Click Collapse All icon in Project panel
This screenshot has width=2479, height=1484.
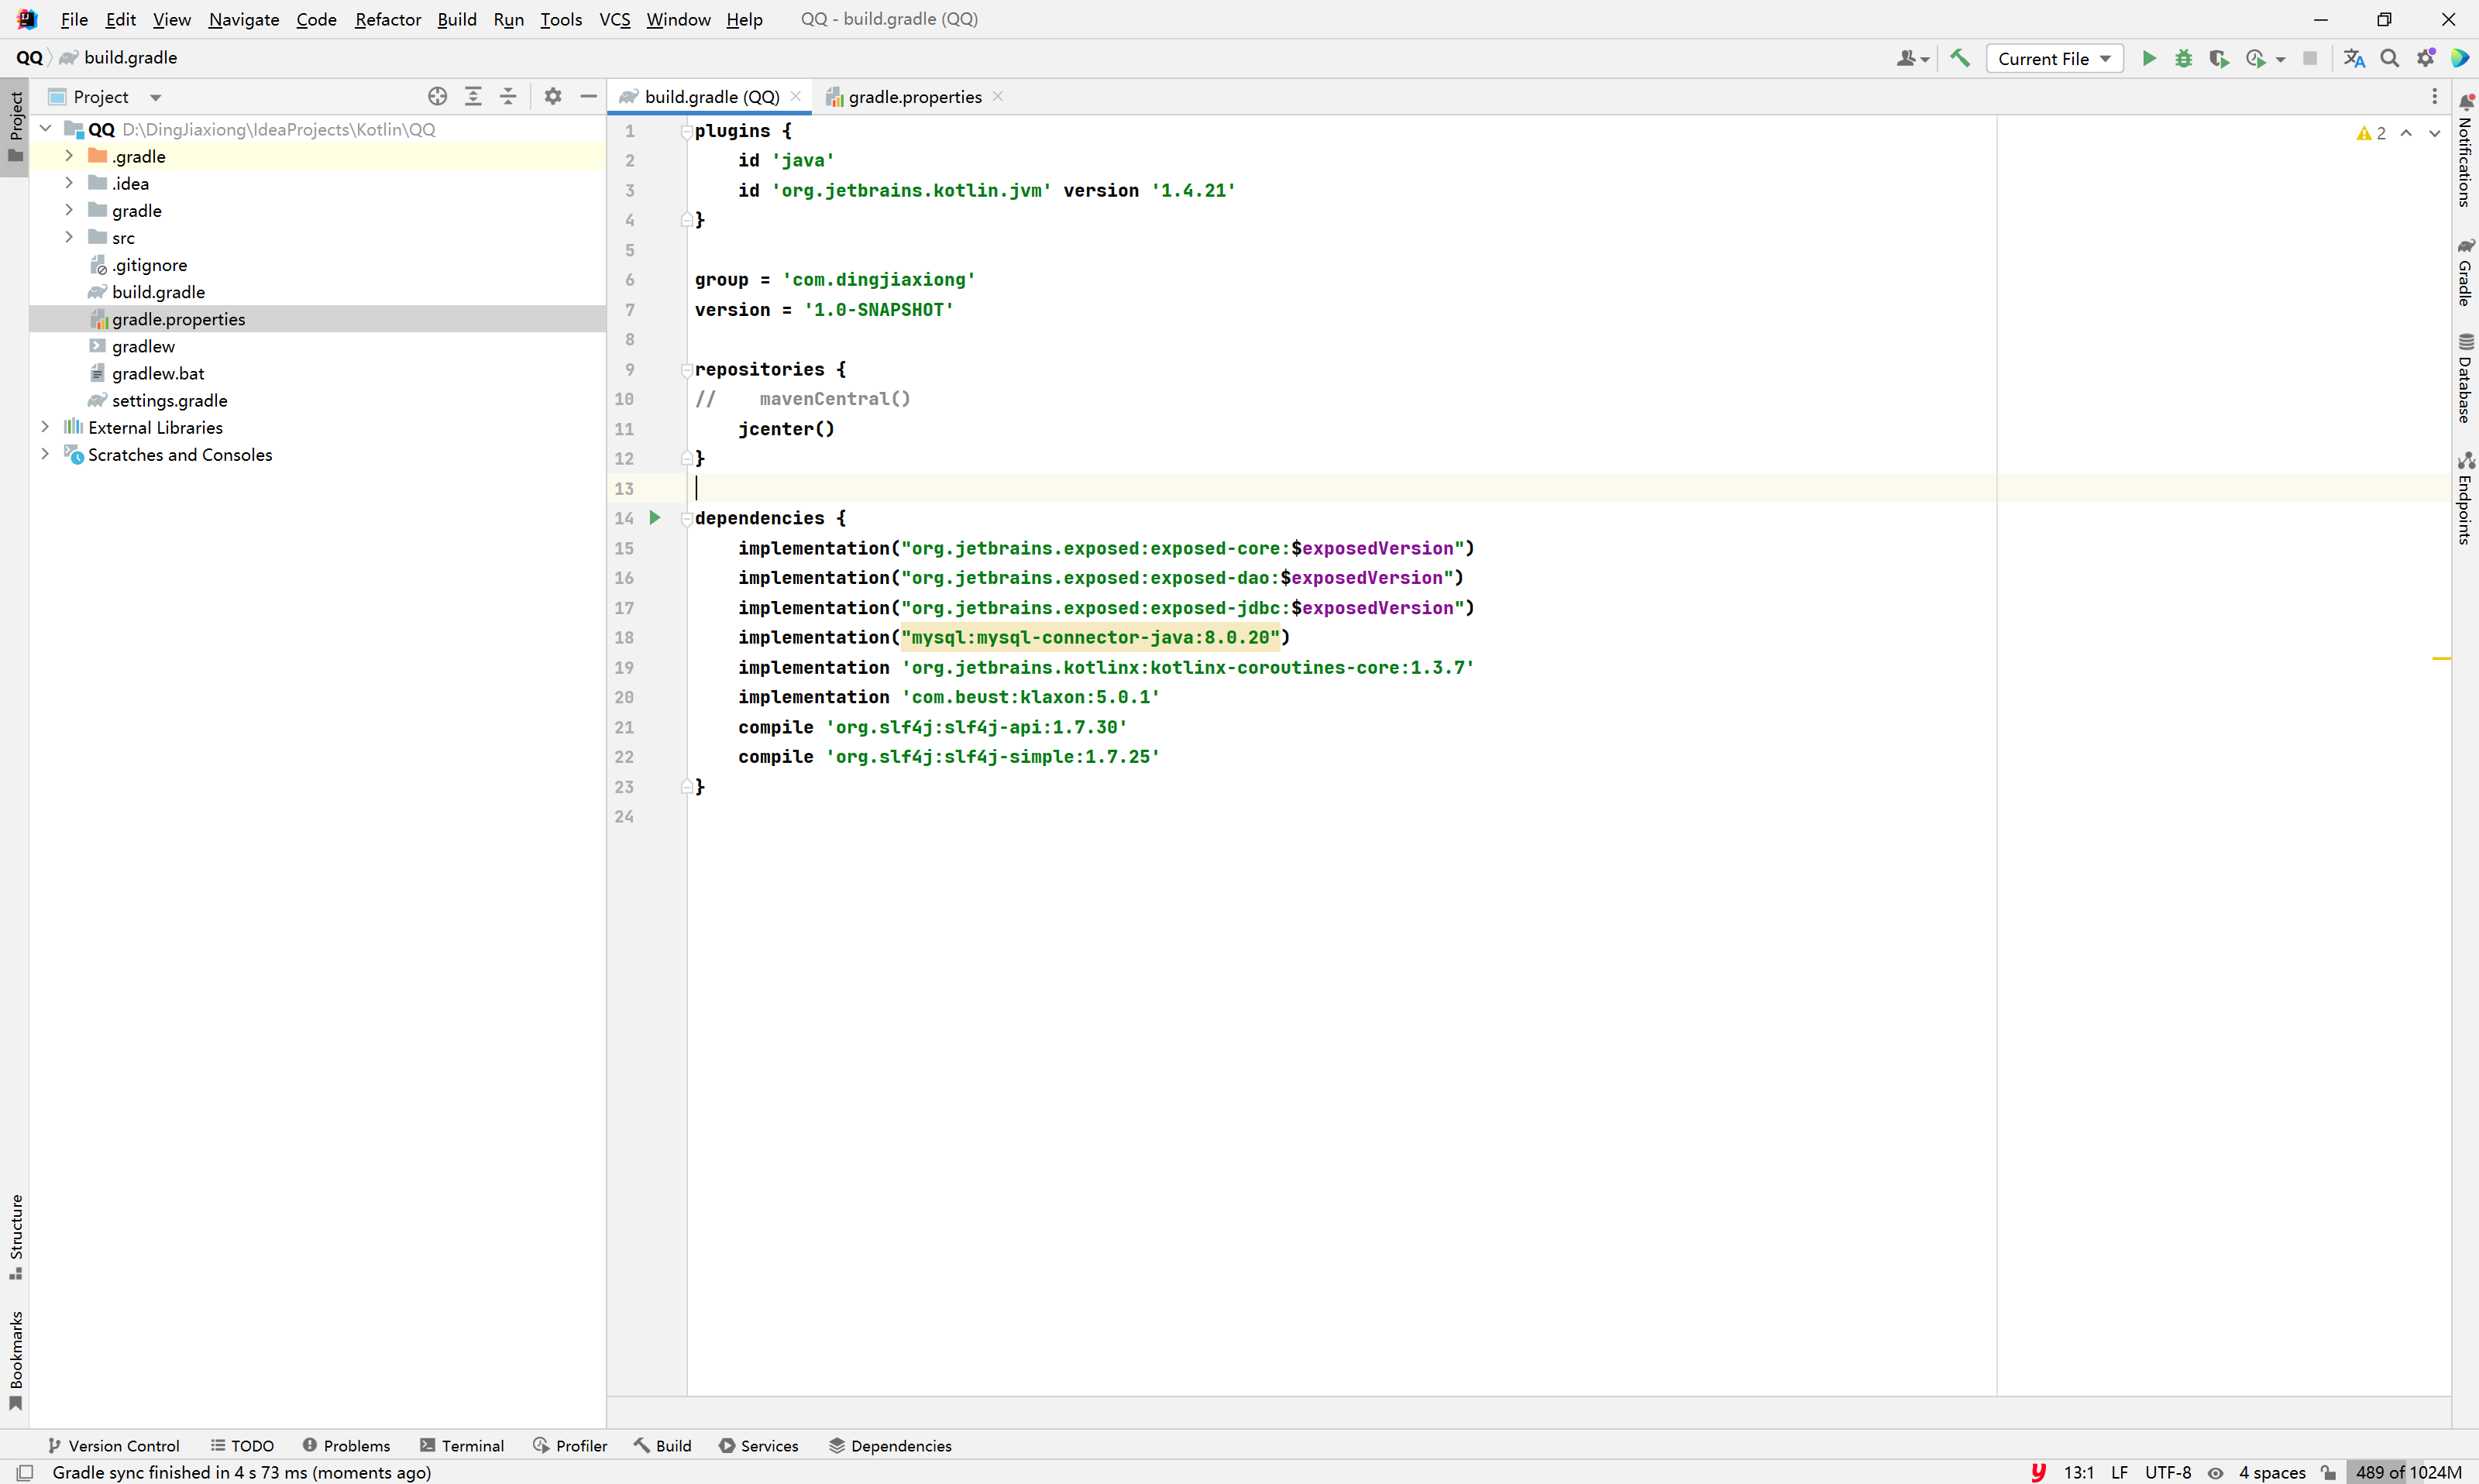[508, 96]
